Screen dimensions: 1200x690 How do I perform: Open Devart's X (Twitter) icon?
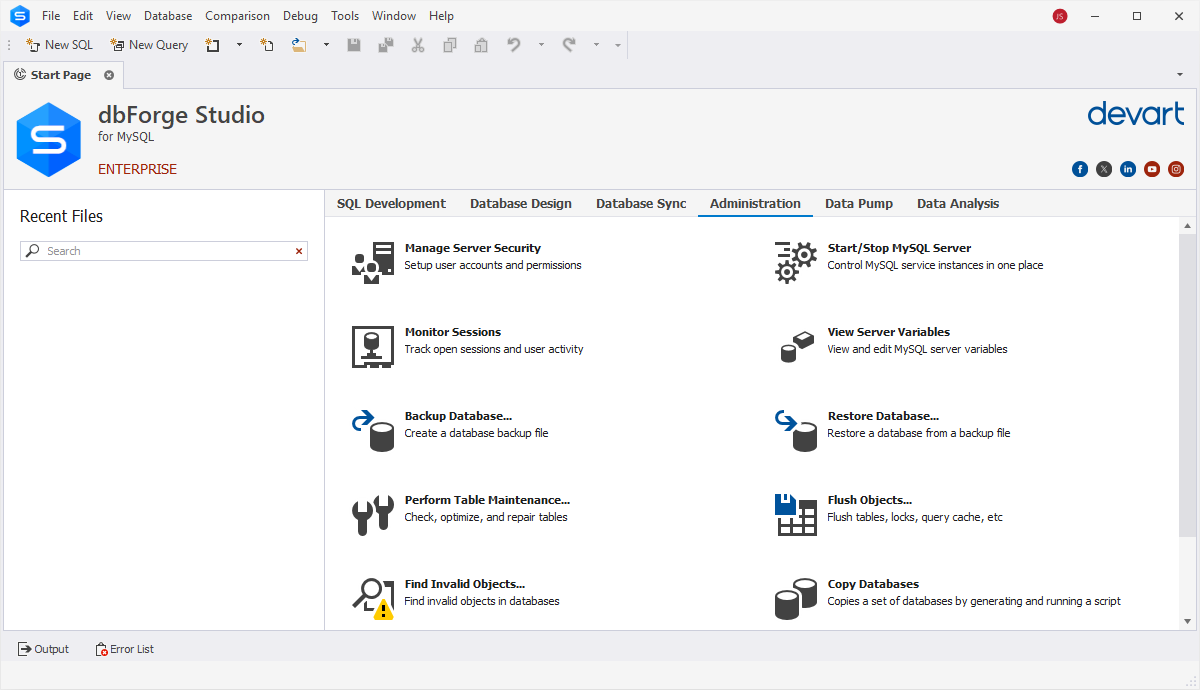1104,169
